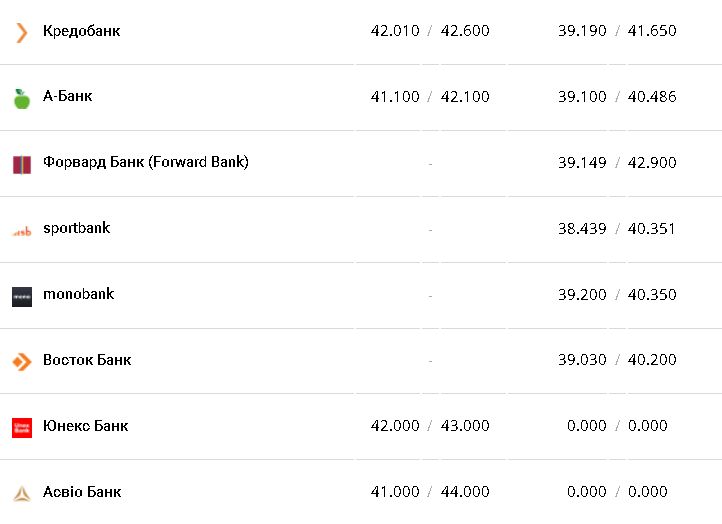Image resolution: width=722 pixels, height=524 pixels.
Task: Click the Асвіо Банк triangle logo
Action: (22, 493)
